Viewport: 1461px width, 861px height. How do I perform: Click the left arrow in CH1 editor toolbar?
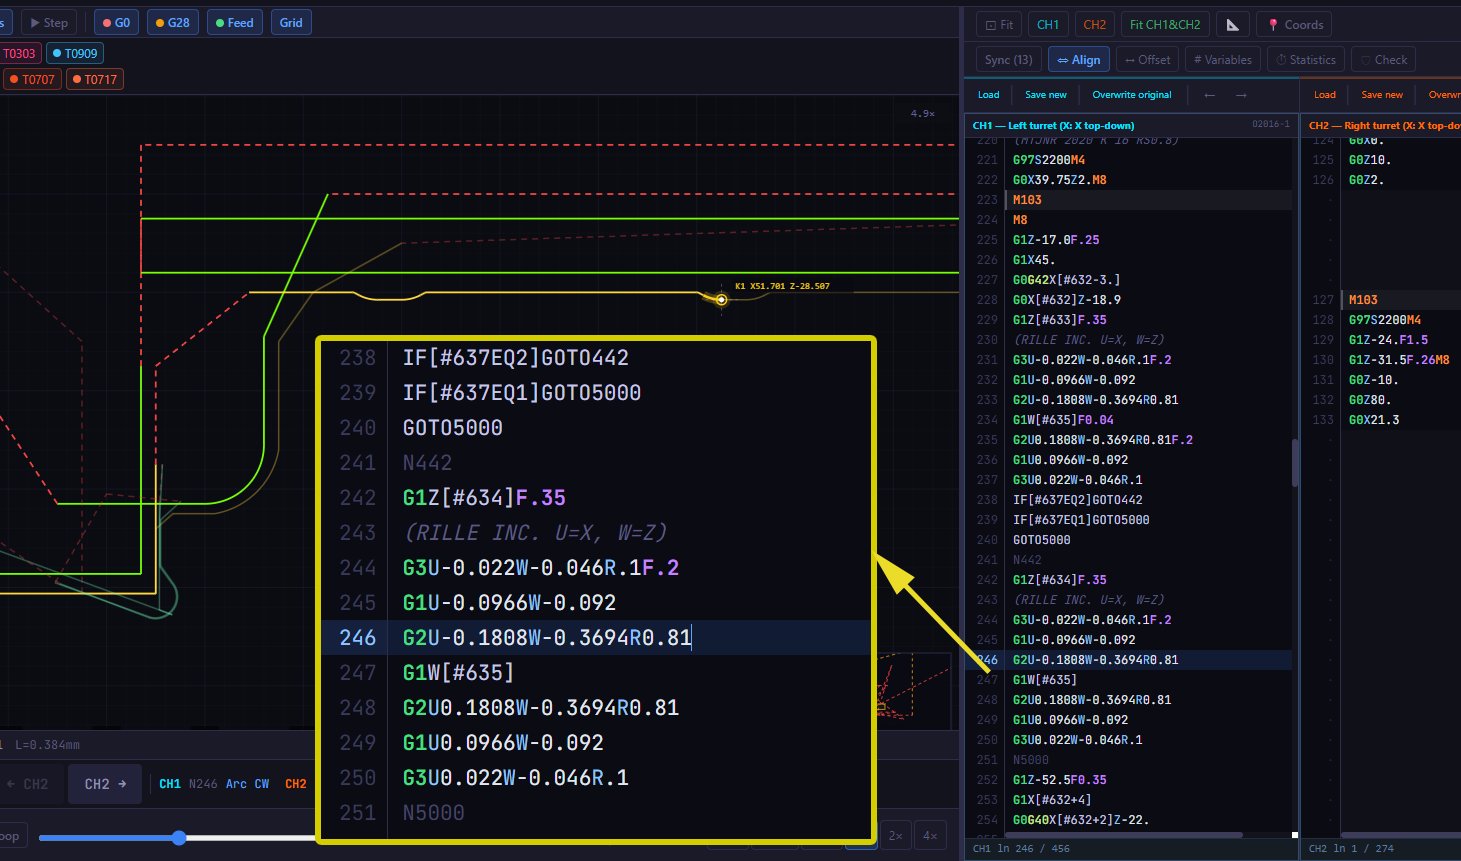point(1210,95)
